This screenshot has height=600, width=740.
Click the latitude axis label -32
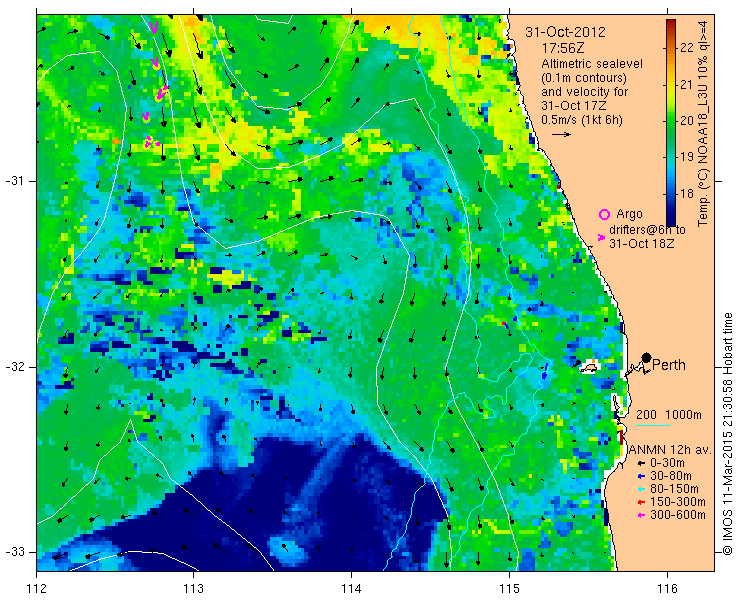[13, 367]
